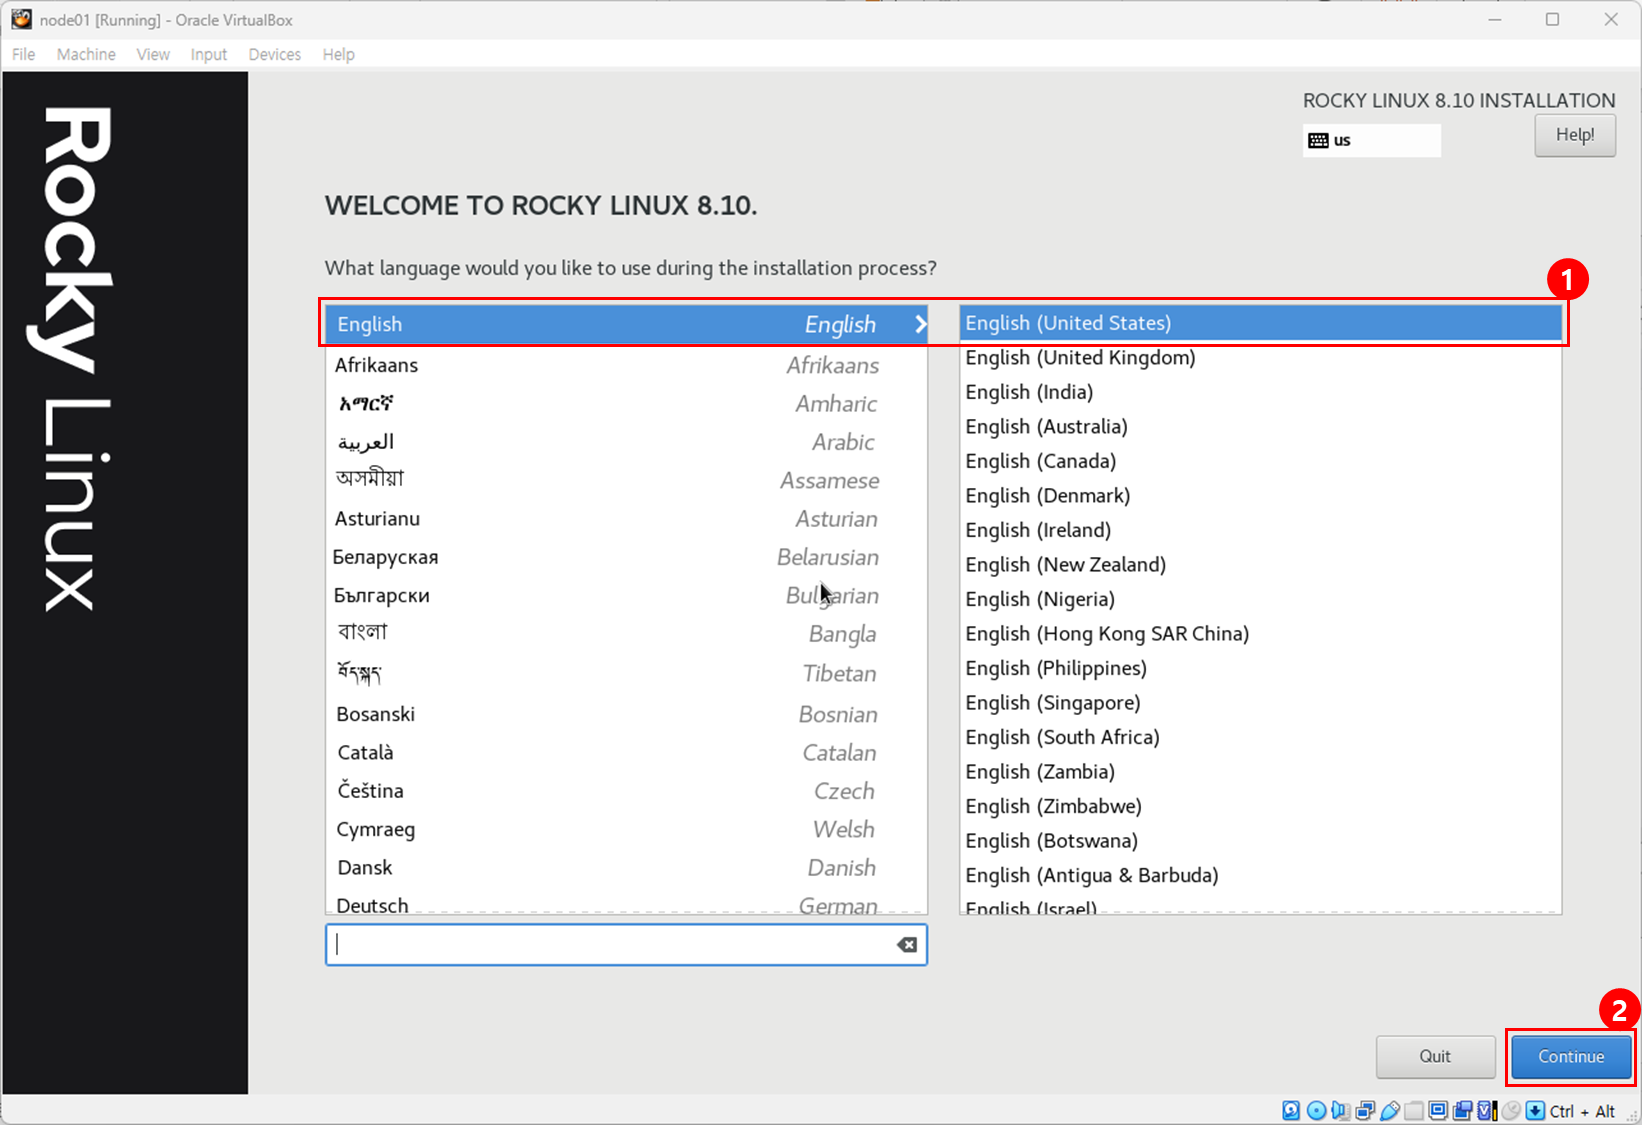Open the Help menu
The width and height of the screenshot is (1646, 1125).
coord(339,54)
